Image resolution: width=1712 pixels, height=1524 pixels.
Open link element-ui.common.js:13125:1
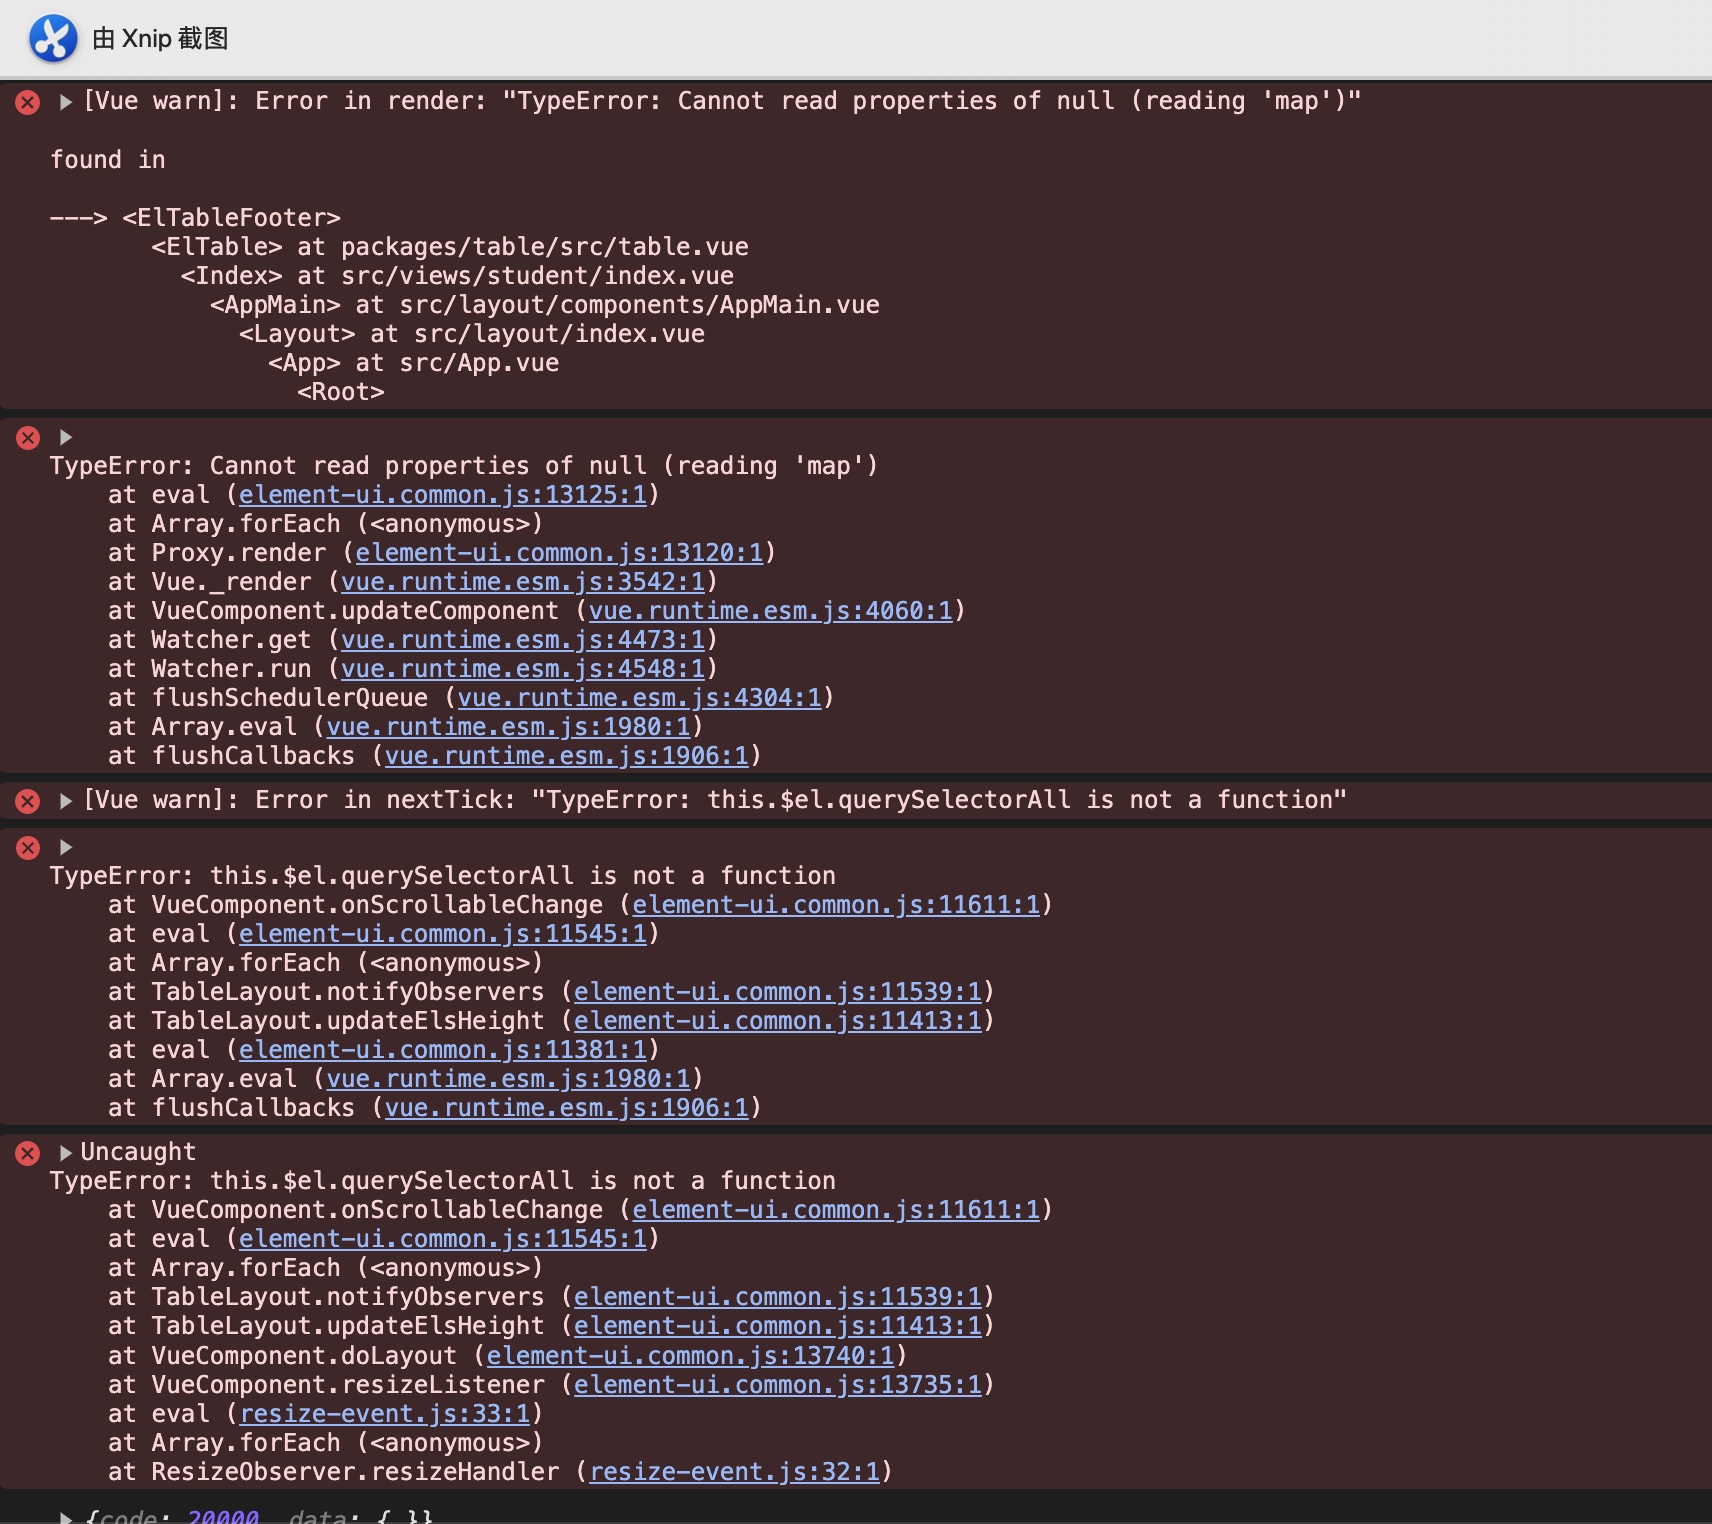[443, 495]
